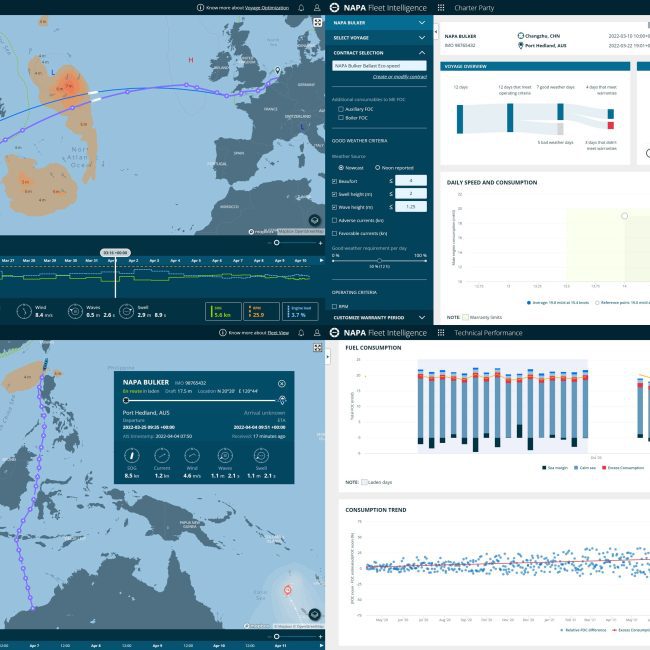Image resolution: width=650 pixels, height=650 pixels.
Task: Click the Beaufort limit field showing 4
Action: point(410,180)
